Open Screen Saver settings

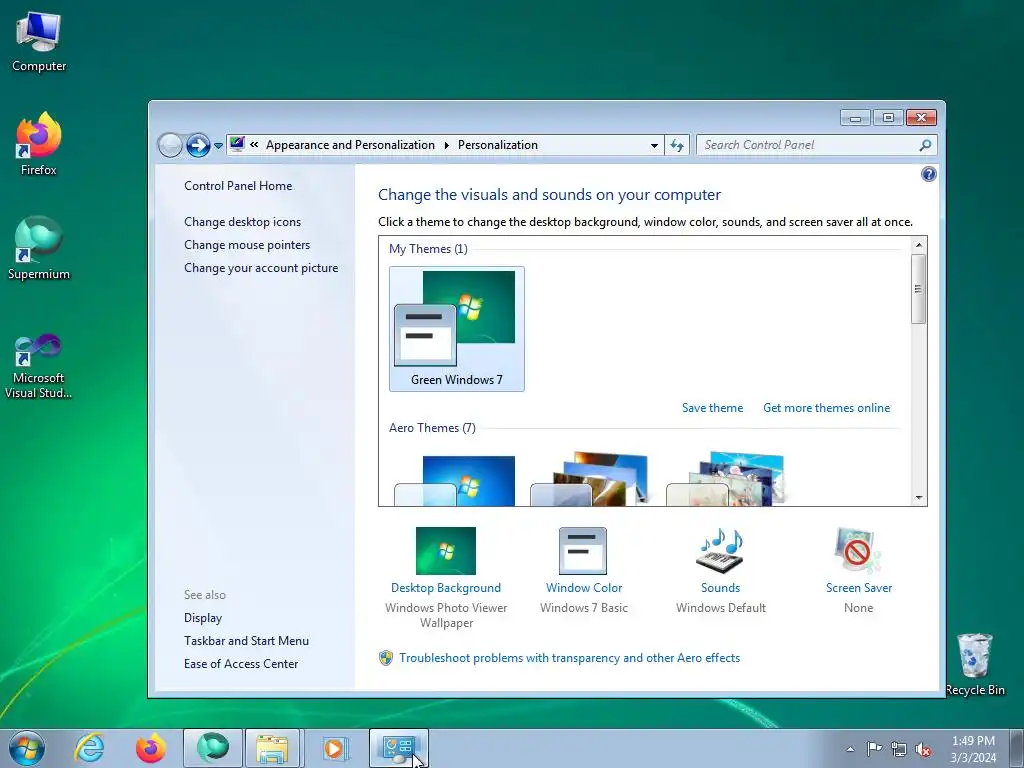pyautogui.click(x=858, y=570)
